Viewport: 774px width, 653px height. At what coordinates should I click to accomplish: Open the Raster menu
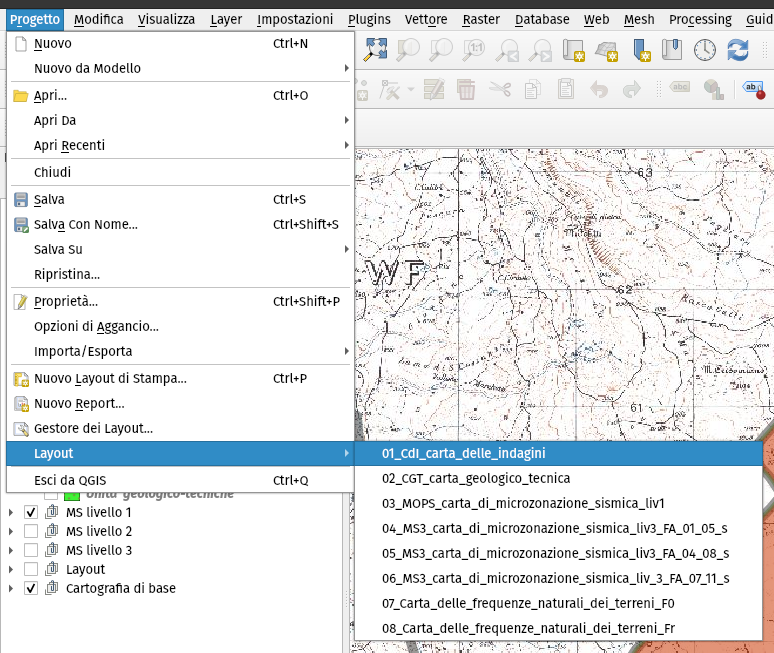[x=481, y=20]
